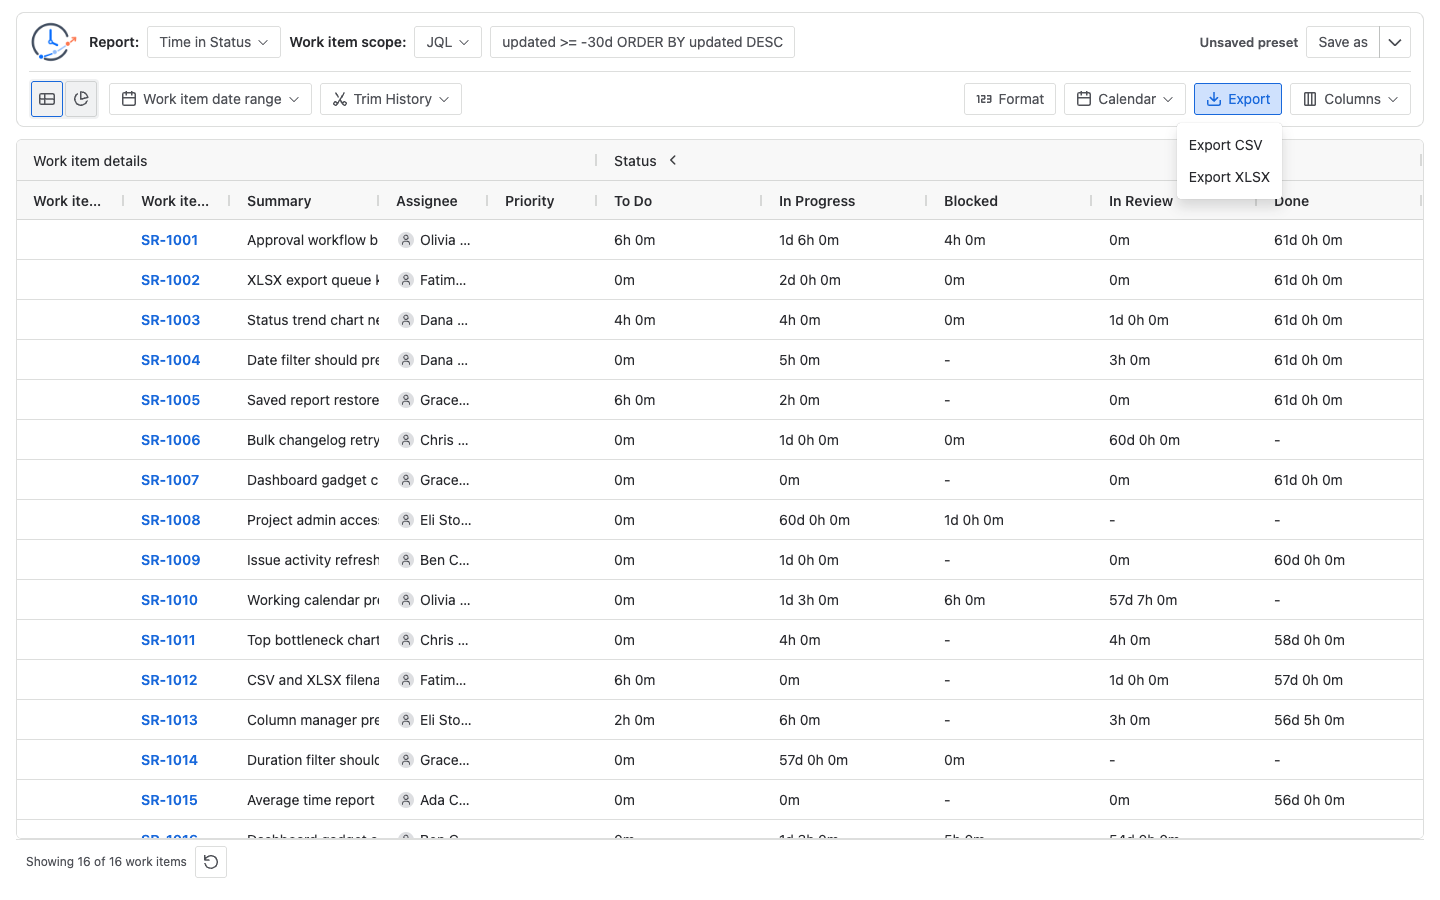Image resolution: width=1440 pixels, height=900 pixels.
Task: Click 'Work item details' group header
Action: click(x=90, y=161)
